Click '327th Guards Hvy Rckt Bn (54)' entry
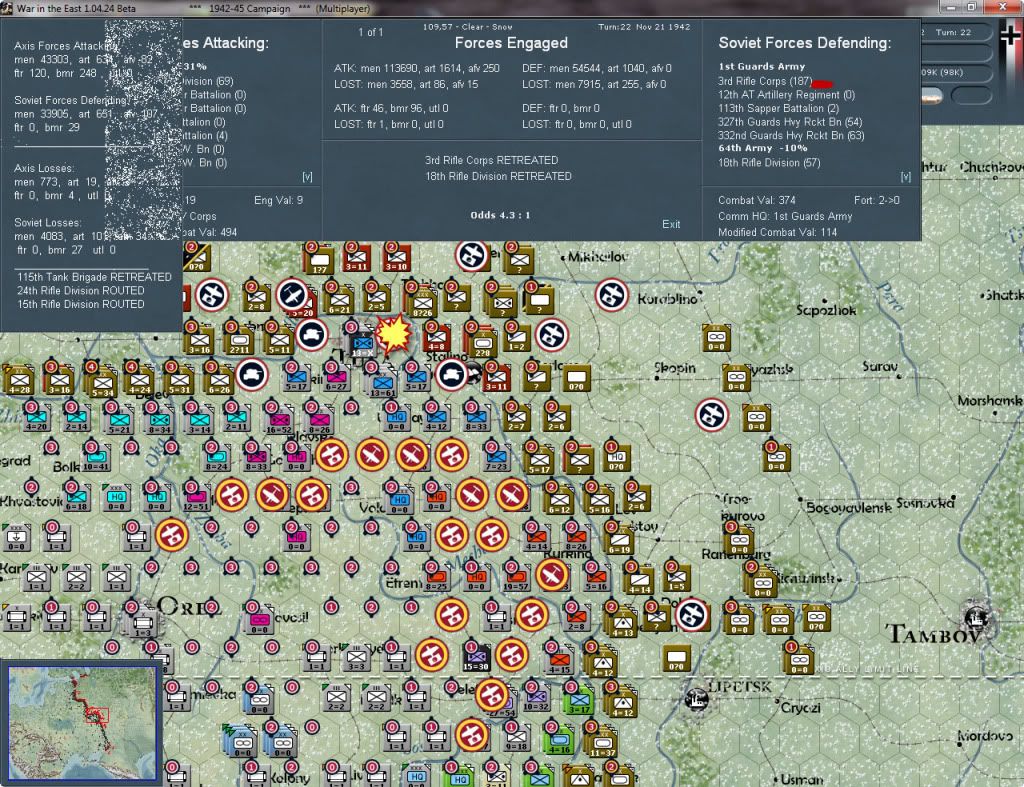Screen dimensions: 1024x787 pos(790,122)
